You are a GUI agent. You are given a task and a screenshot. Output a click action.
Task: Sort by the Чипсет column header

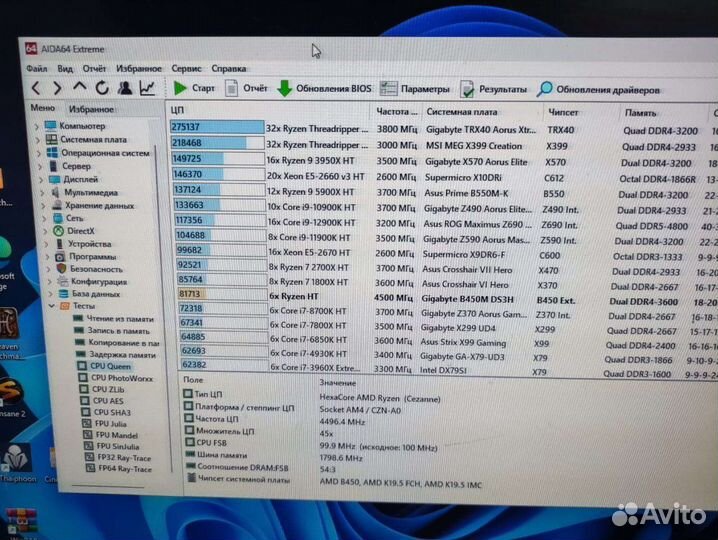[x=563, y=112]
